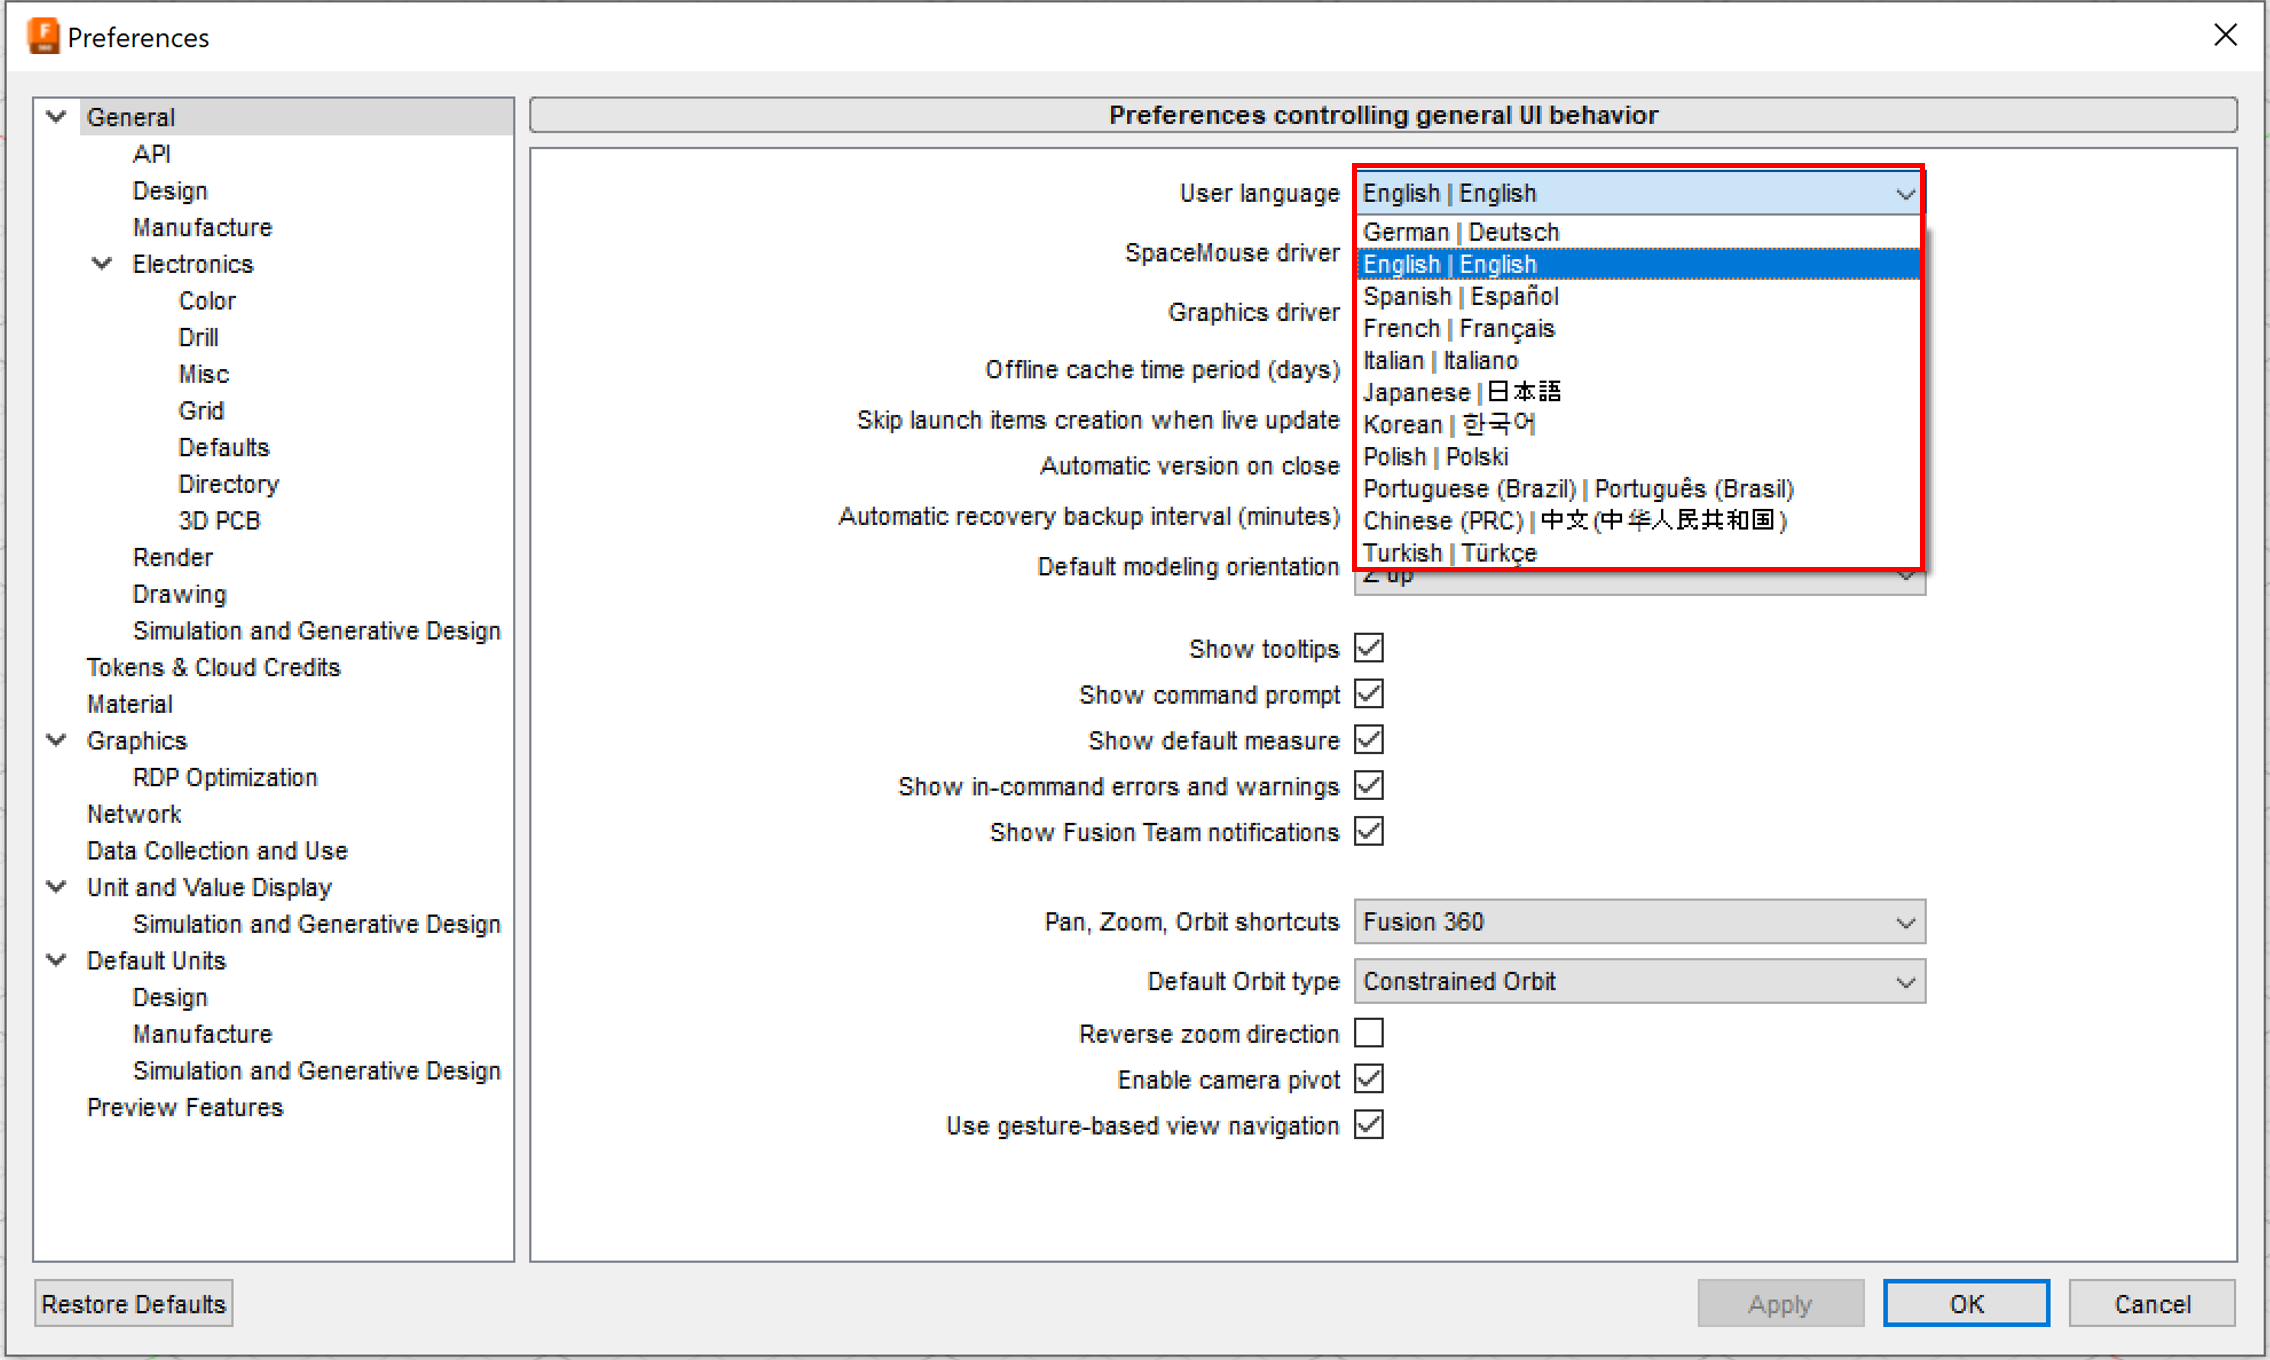The width and height of the screenshot is (2270, 1360).
Task: Open the Default Orbit type dropdown
Action: [x=1639, y=982]
